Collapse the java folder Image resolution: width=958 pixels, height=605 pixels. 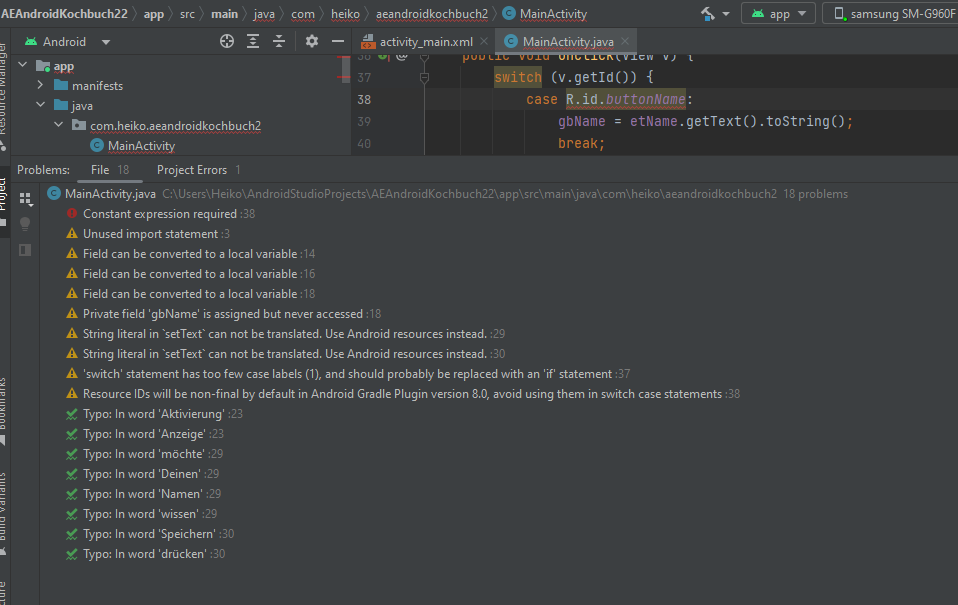point(41,106)
